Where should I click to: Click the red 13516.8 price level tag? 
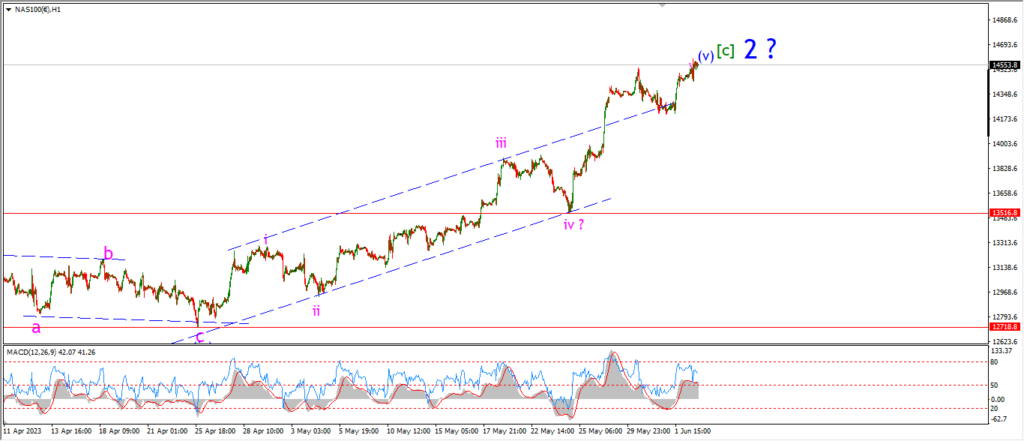1004,213
